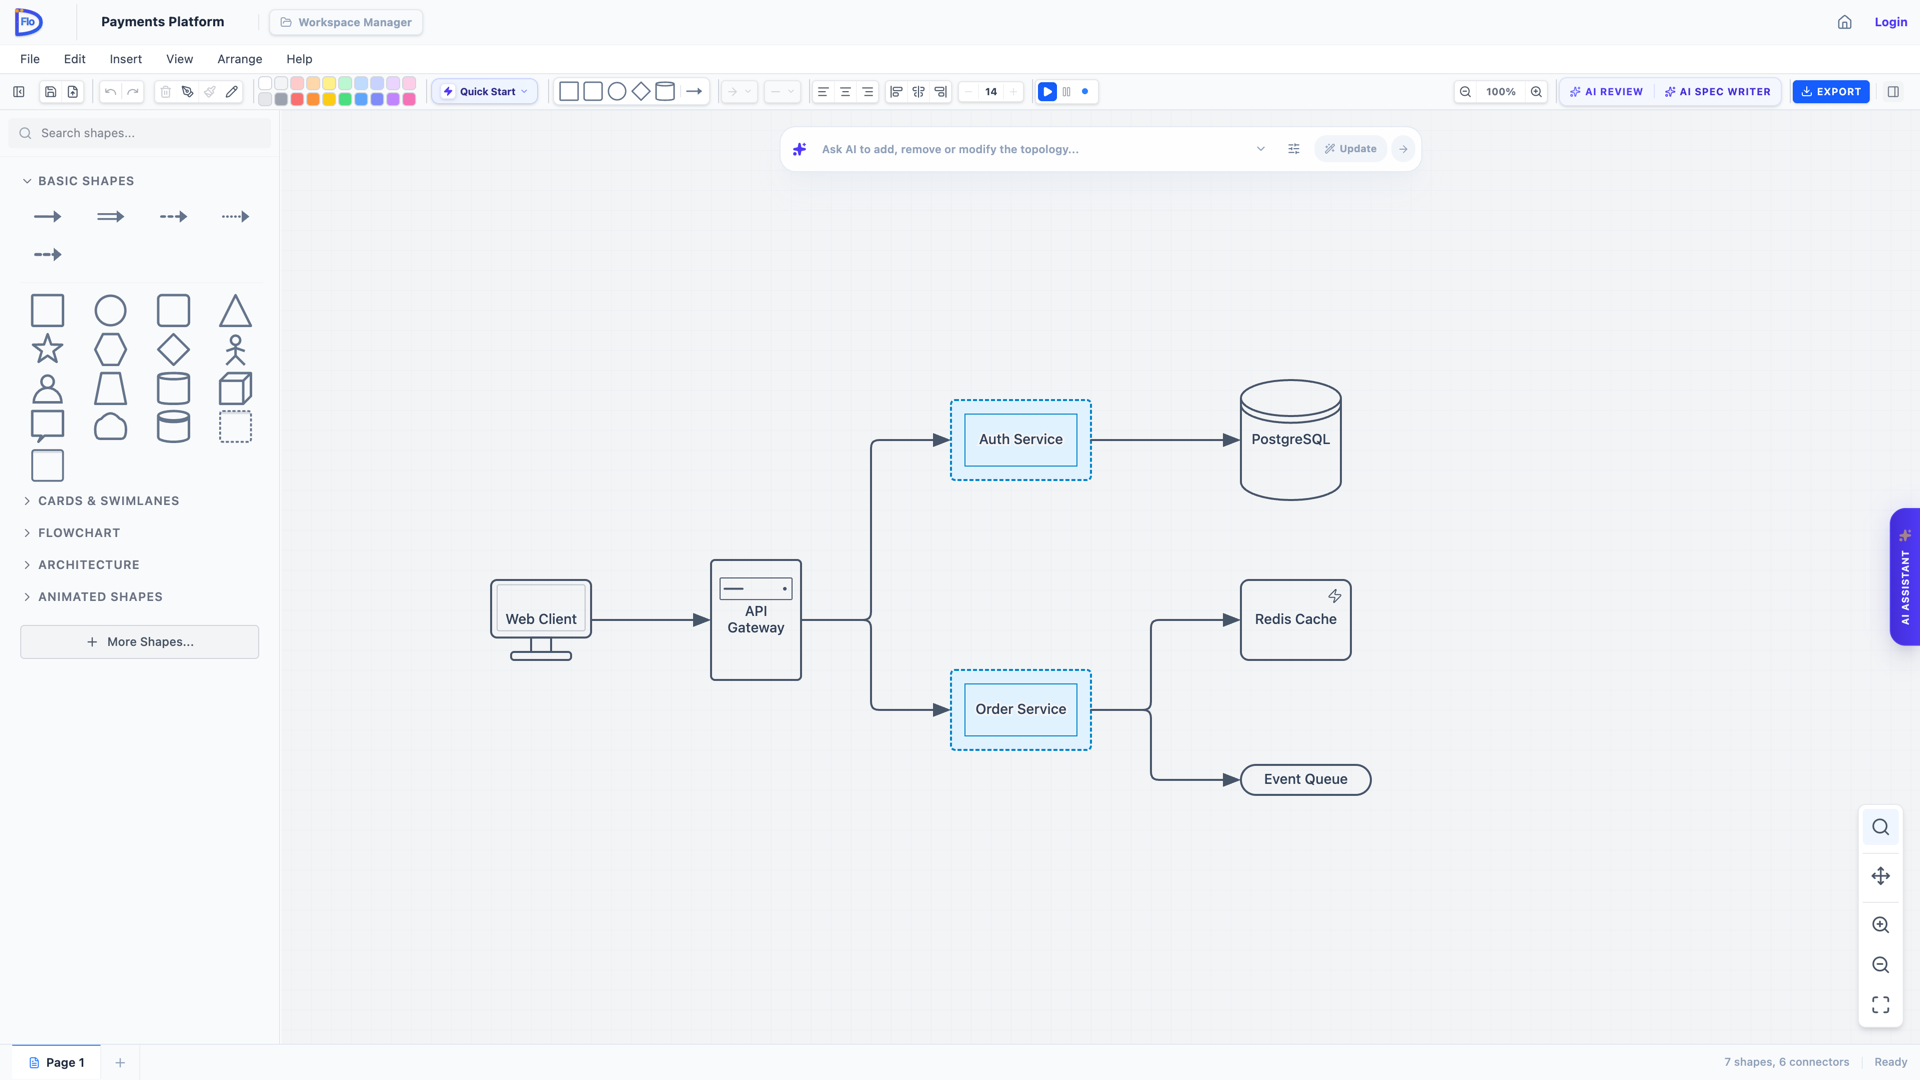Select the format painter brush icon
This screenshot has width=1920, height=1080.
pos(210,92)
